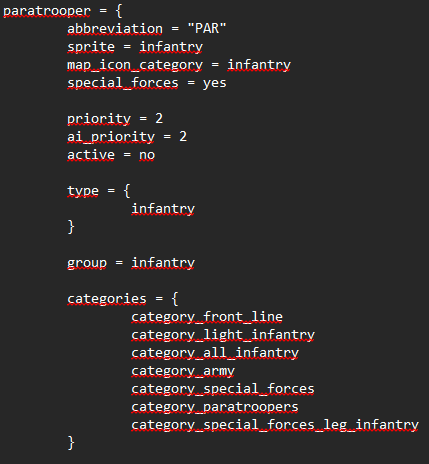
Task: Click the special_forces key name
Action: (x=123, y=83)
